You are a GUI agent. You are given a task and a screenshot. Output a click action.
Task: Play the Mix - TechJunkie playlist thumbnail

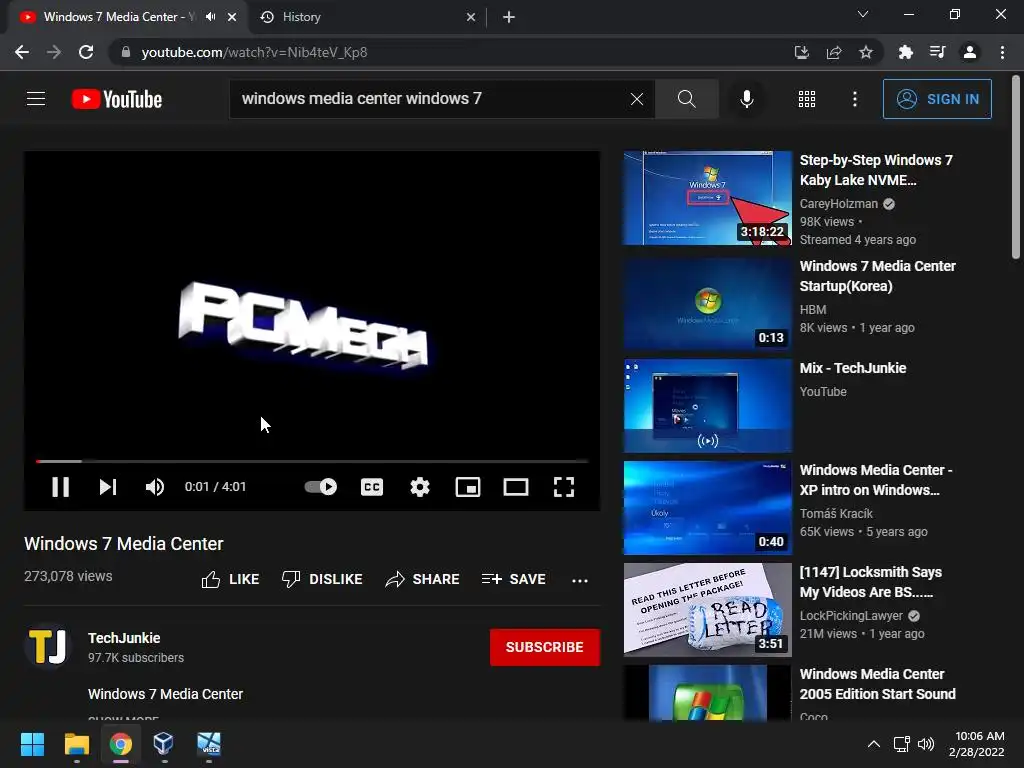(x=707, y=406)
